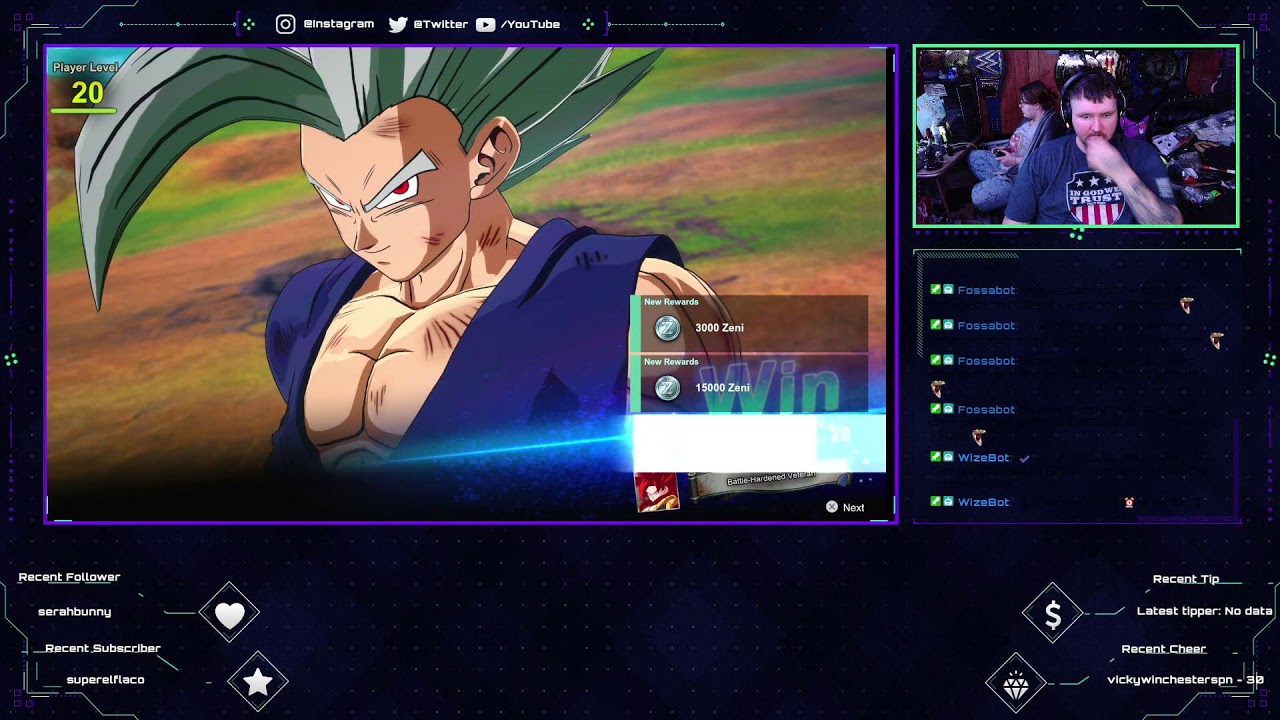Click the star subscriber icon

coord(258,682)
